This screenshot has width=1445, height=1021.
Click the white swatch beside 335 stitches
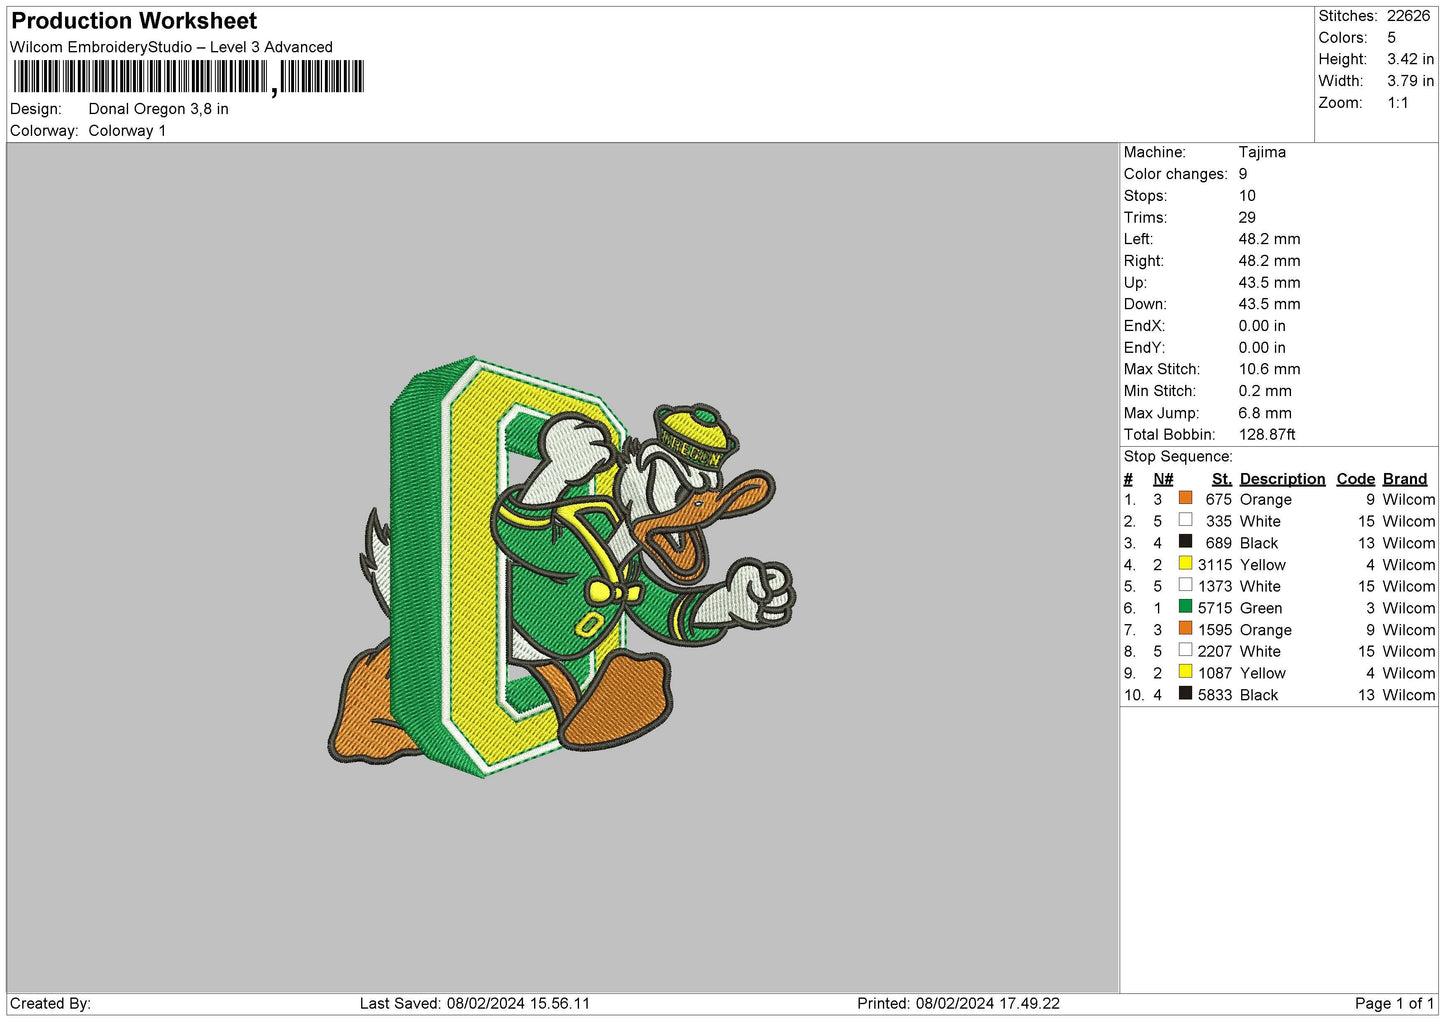tap(1185, 520)
